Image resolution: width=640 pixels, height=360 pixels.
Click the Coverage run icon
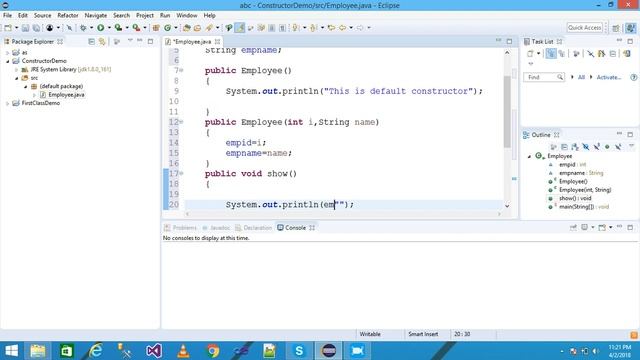tap(118, 28)
